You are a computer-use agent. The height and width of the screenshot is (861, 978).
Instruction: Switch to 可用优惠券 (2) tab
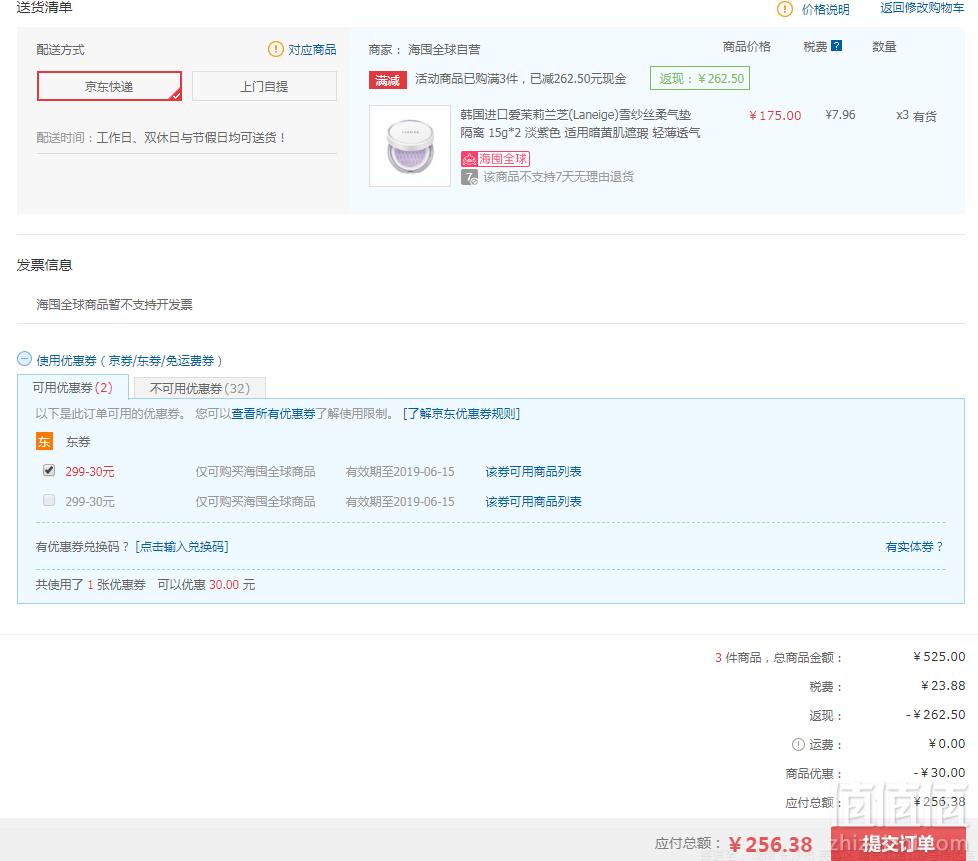[x=72, y=387]
